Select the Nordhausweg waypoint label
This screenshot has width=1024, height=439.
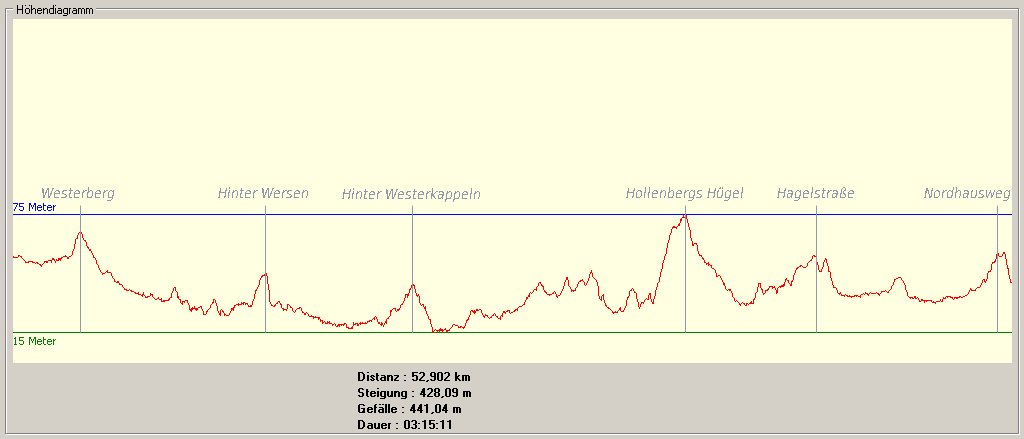[966, 193]
